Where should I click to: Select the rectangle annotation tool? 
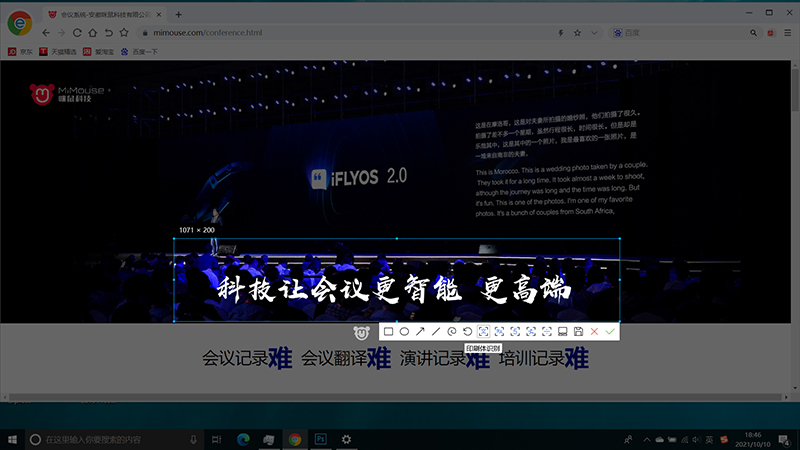click(x=388, y=332)
